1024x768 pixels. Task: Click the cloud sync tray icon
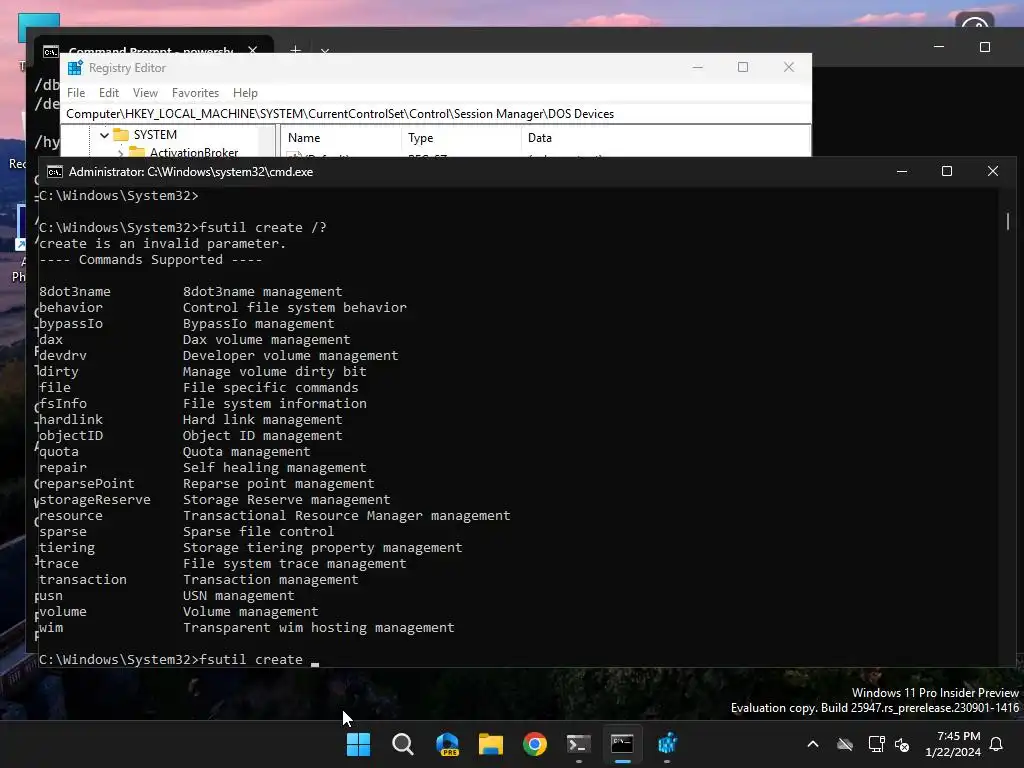pos(845,744)
